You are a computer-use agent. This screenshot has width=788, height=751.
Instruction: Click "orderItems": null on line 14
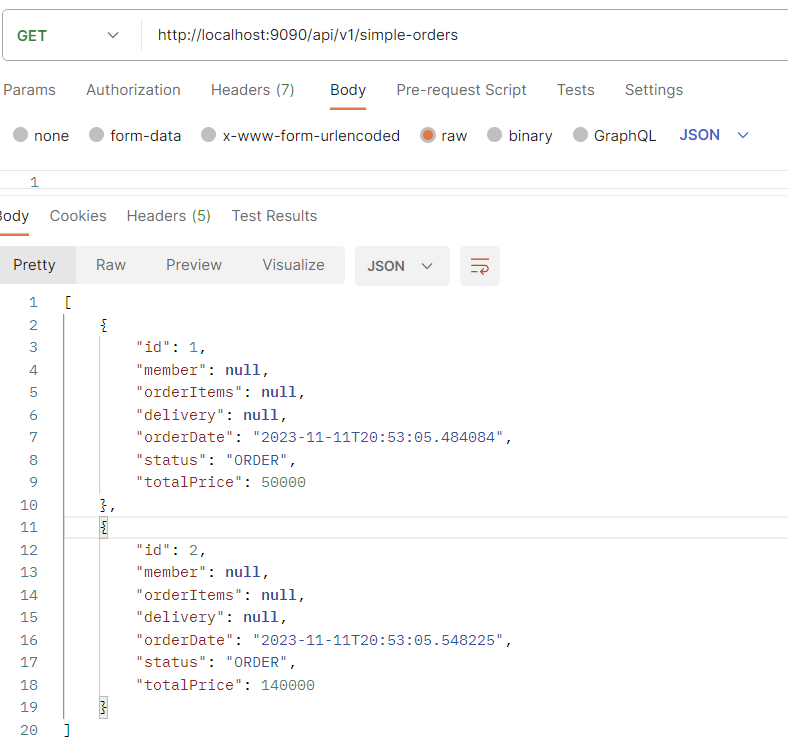pyautogui.click(x=220, y=595)
